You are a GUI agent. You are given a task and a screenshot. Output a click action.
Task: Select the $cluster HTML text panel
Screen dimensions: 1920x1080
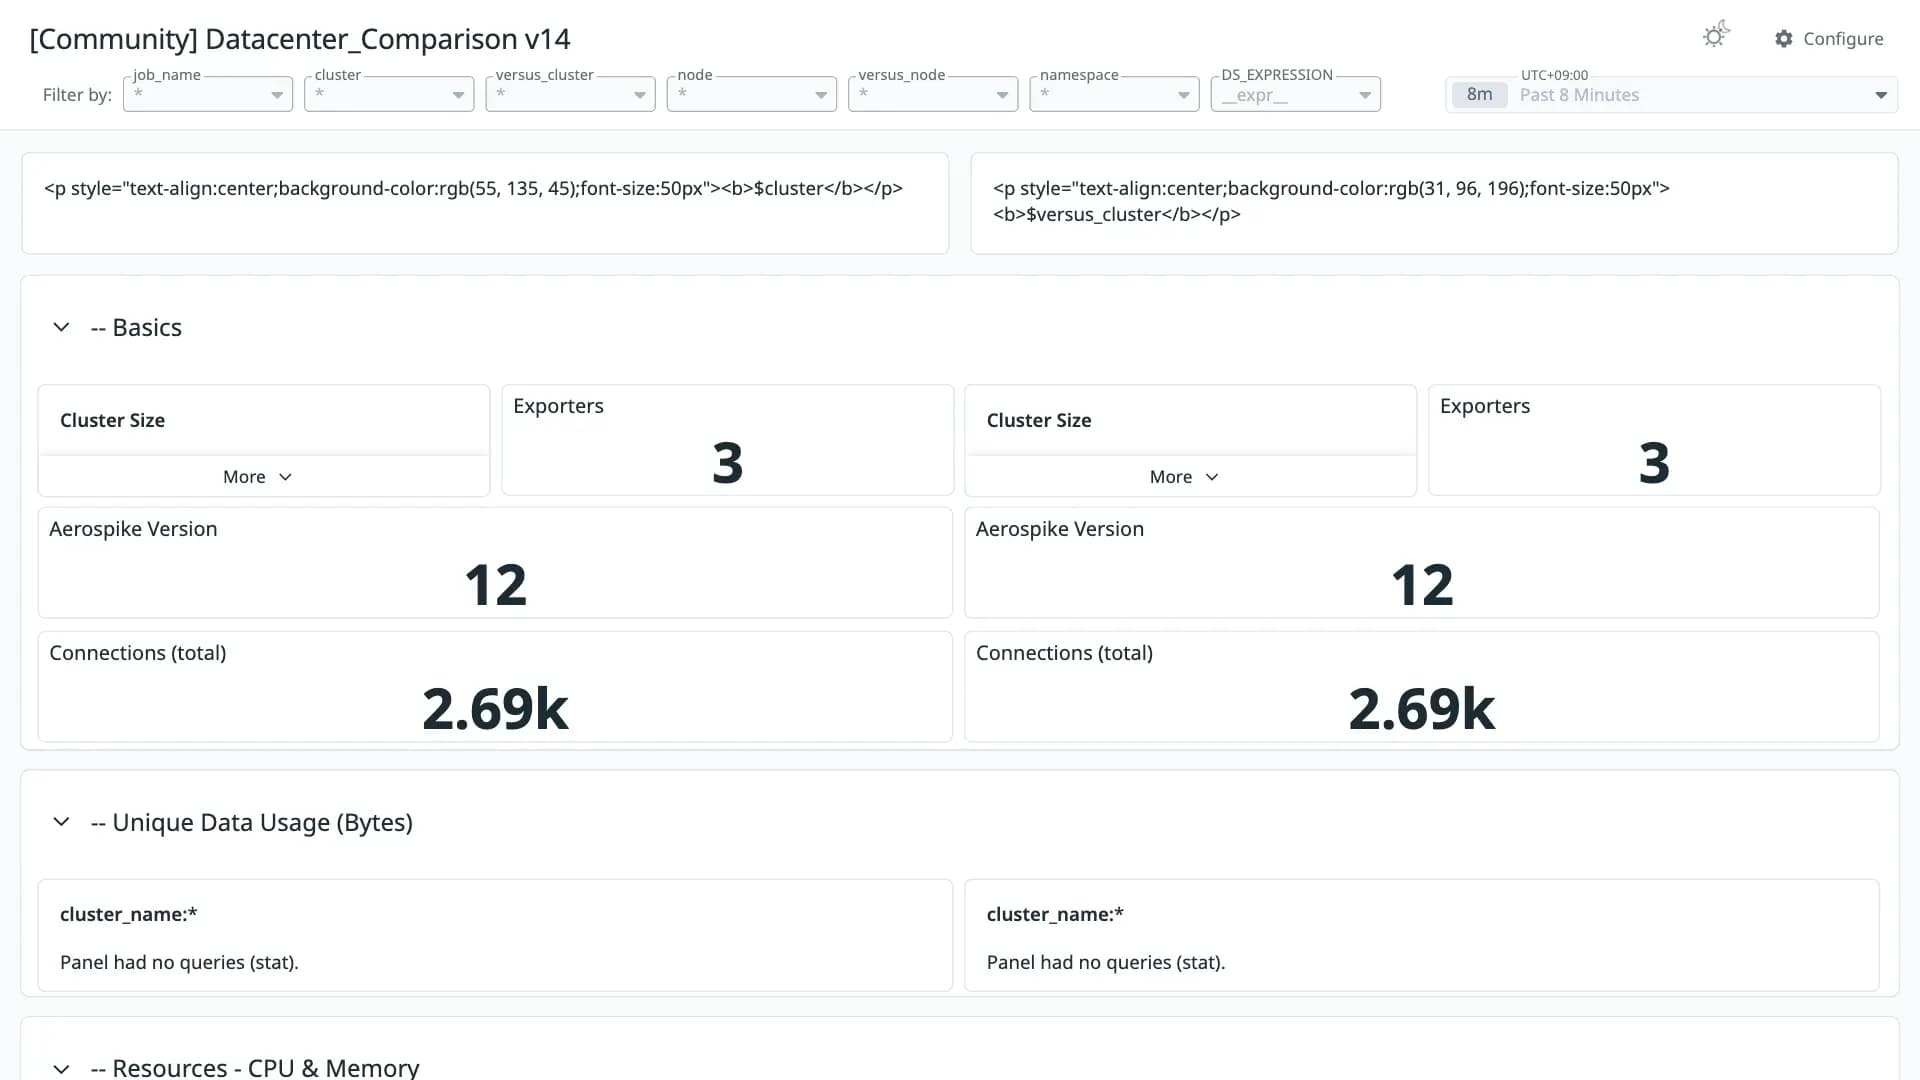pyautogui.click(x=485, y=203)
